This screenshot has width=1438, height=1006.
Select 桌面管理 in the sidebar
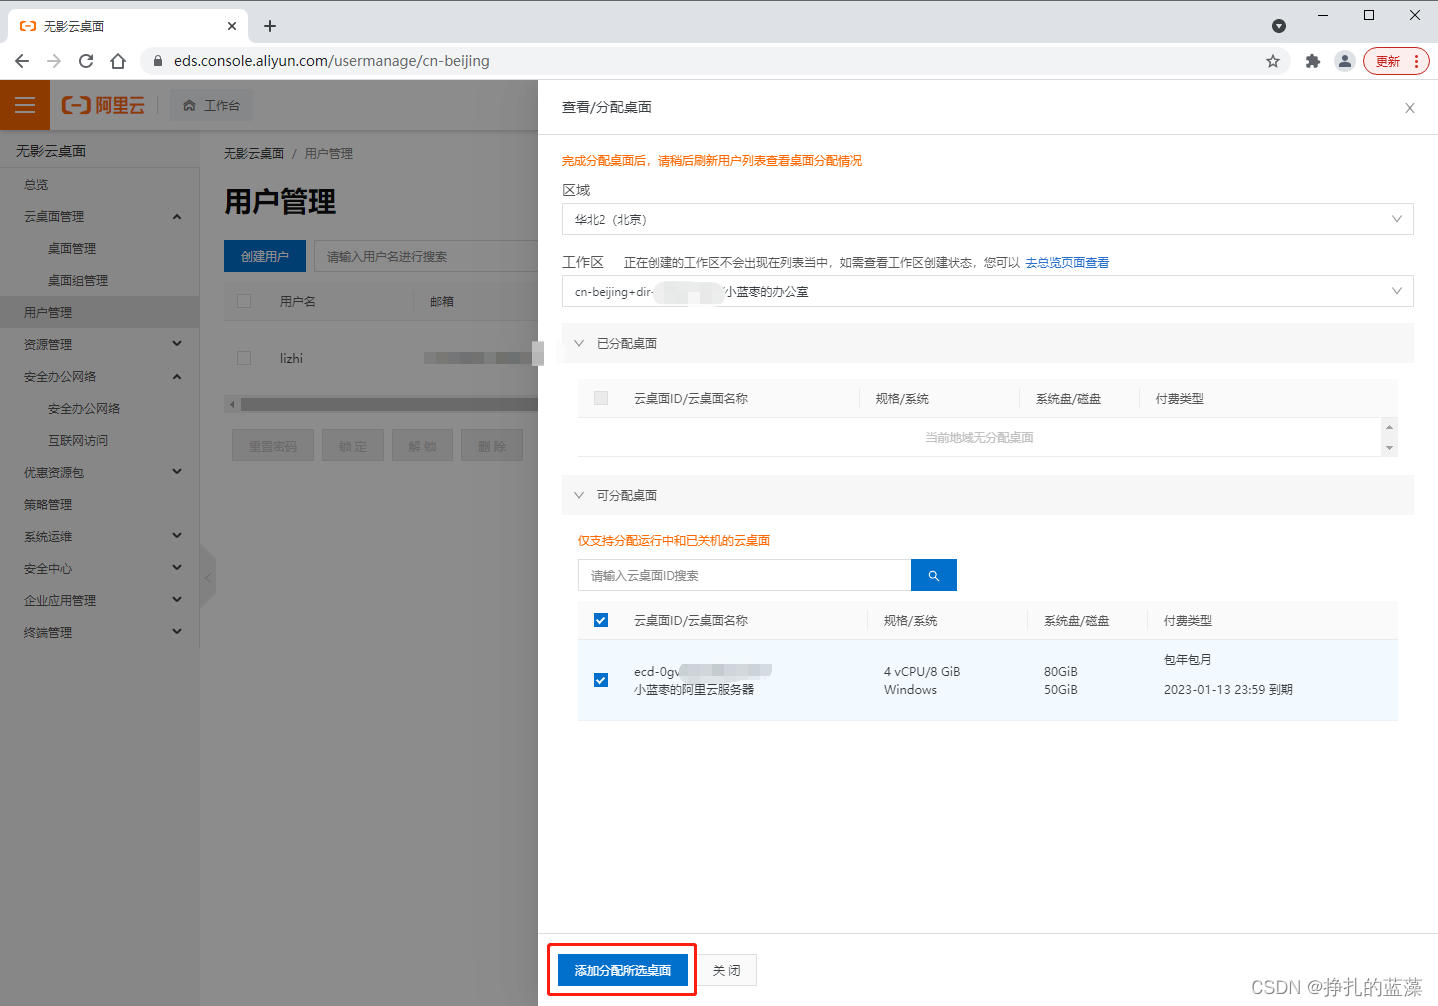(x=71, y=248)
